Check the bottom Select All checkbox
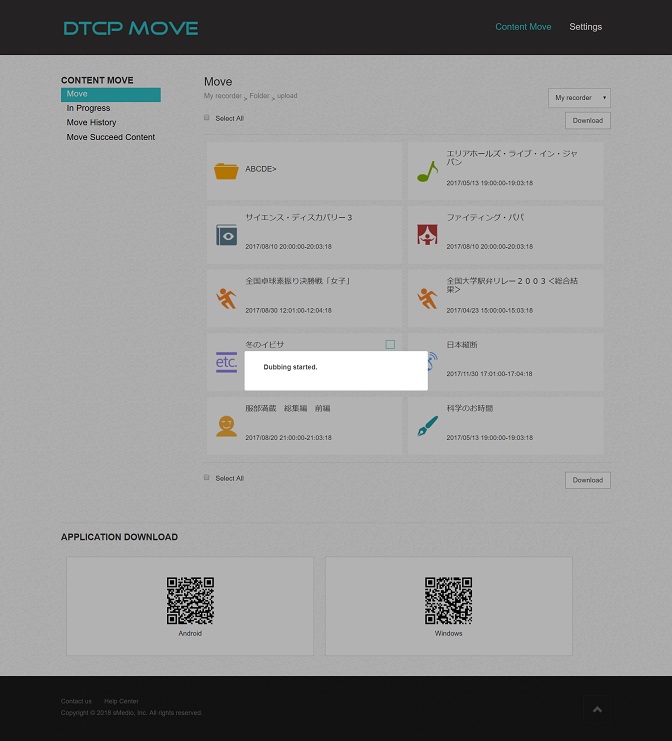 click(207, 478)
